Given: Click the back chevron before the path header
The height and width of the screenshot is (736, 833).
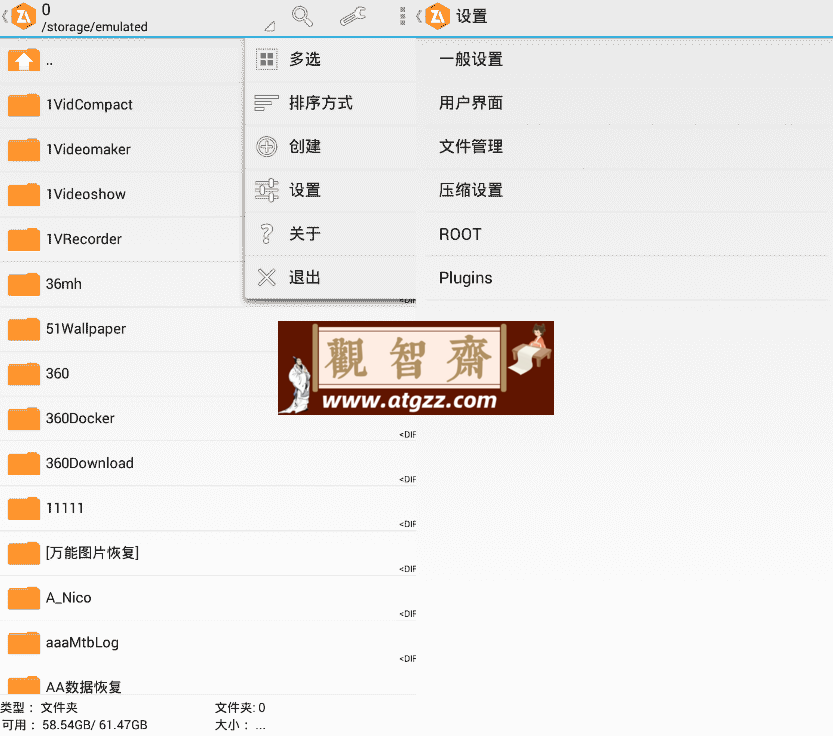Looking at the screenshot, I should pyautogui.click(x=5, y=16).
